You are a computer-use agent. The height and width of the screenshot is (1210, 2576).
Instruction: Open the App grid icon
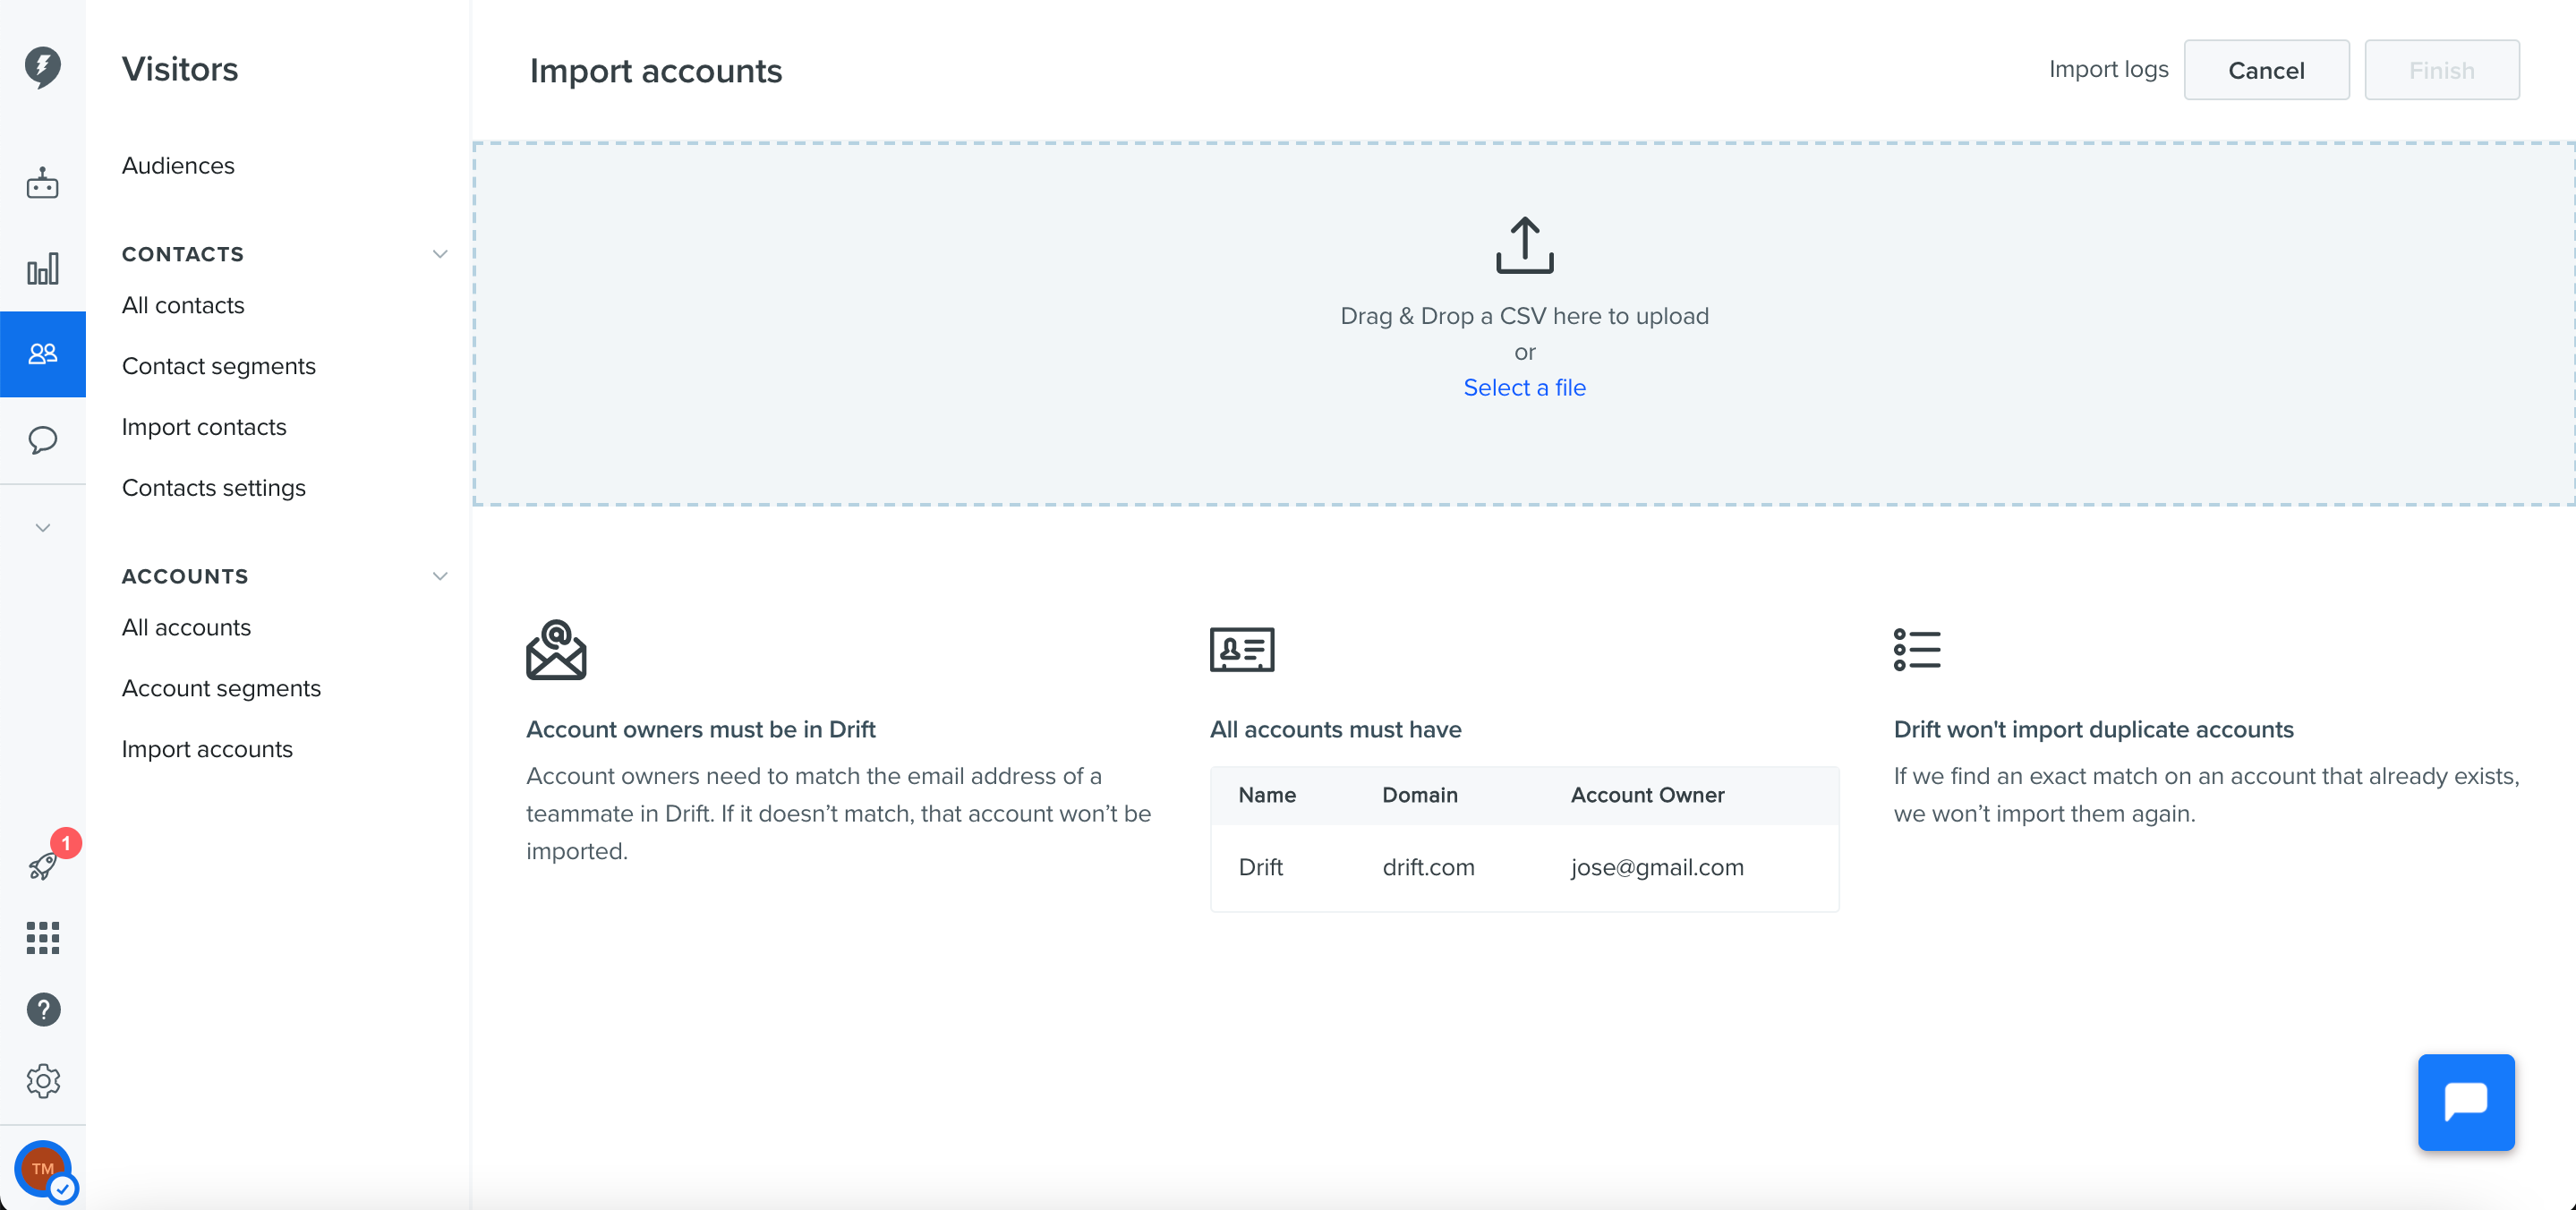42,937
